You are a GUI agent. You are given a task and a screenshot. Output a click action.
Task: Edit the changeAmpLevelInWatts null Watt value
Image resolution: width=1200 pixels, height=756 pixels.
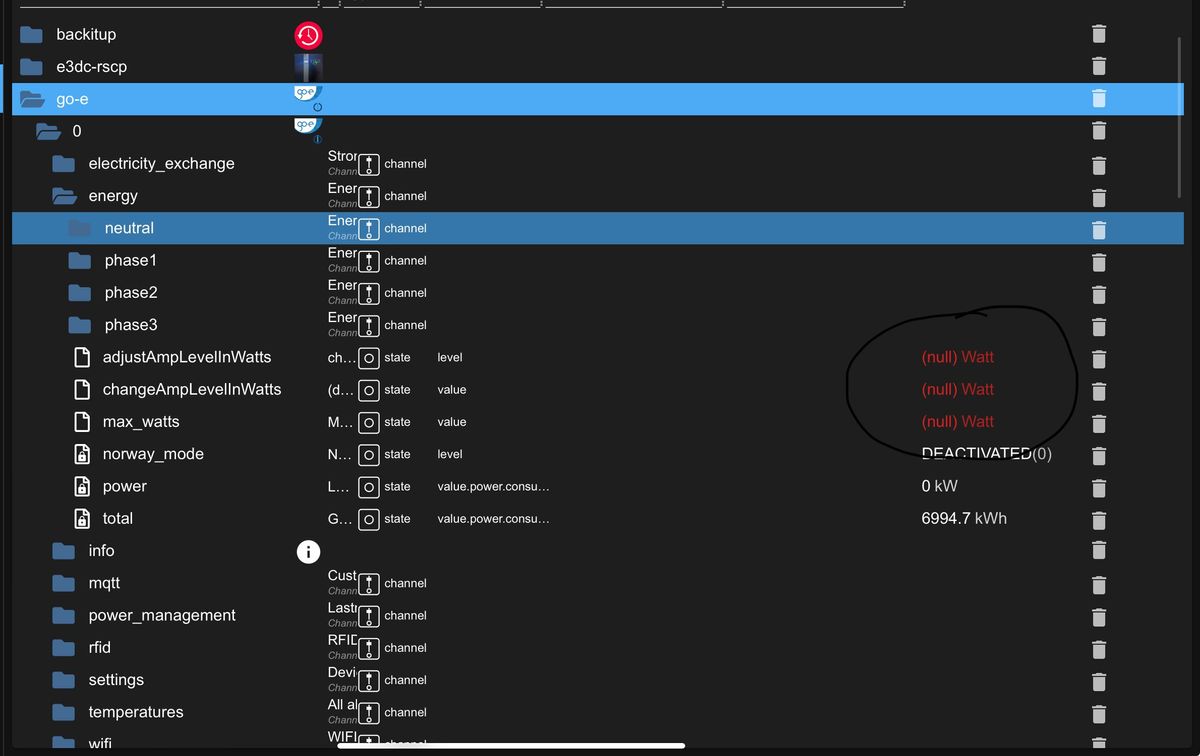pos(957,389)
